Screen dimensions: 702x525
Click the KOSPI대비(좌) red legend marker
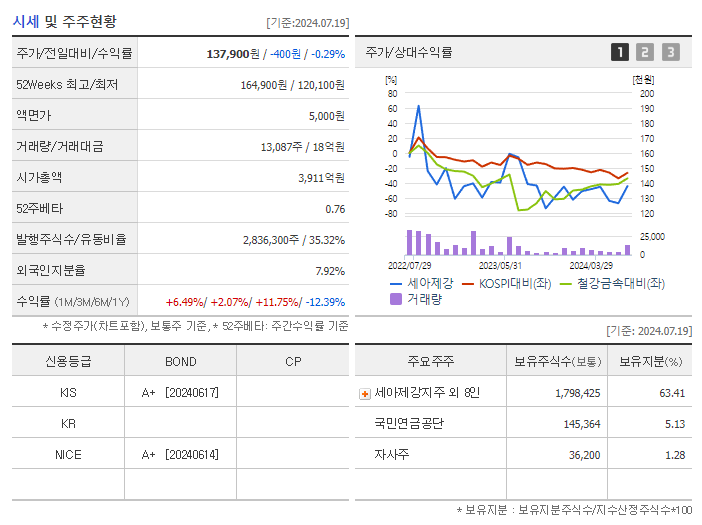click(x=468, y=284)
